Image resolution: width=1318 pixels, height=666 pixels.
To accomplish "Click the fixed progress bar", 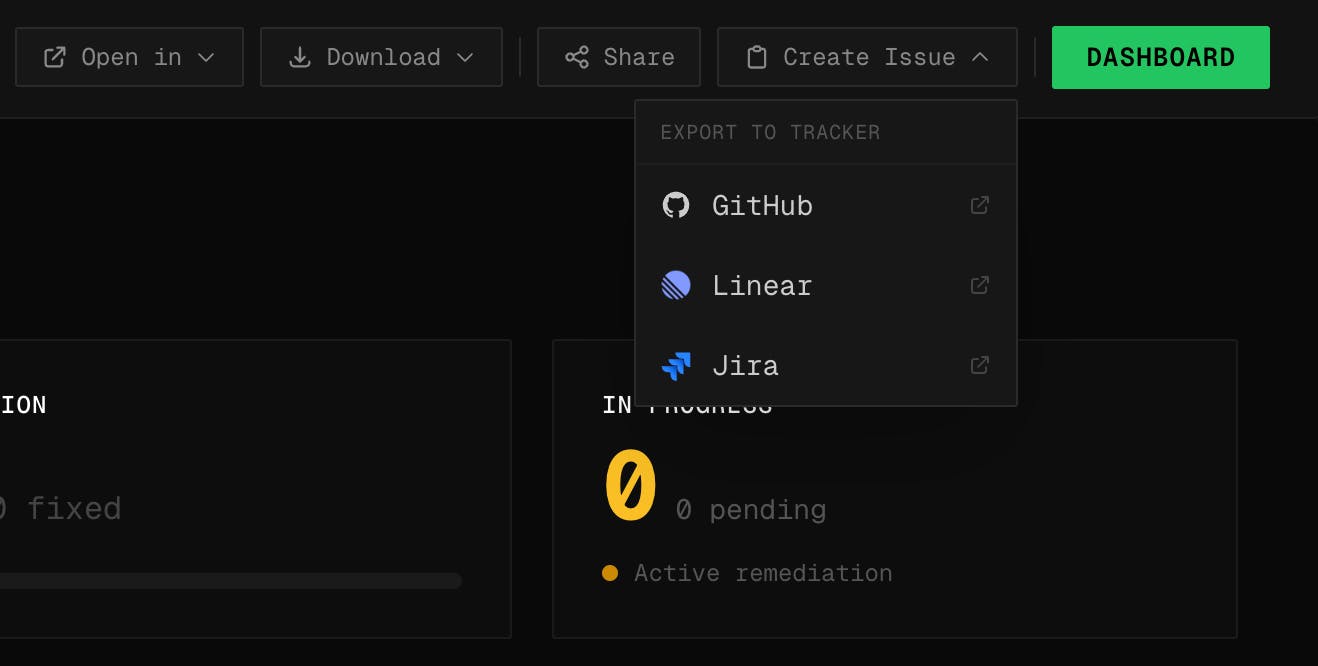I will (231, 581).
